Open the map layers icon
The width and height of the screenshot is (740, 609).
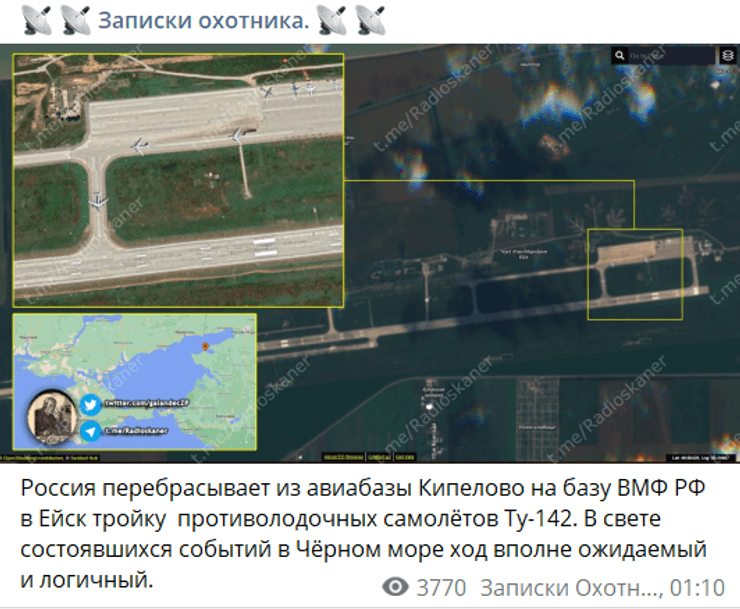[728, 55]
